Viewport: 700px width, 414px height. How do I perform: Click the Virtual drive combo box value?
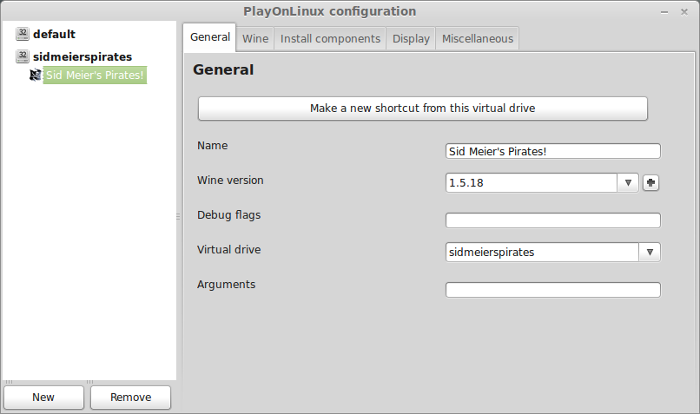[542, 252]
